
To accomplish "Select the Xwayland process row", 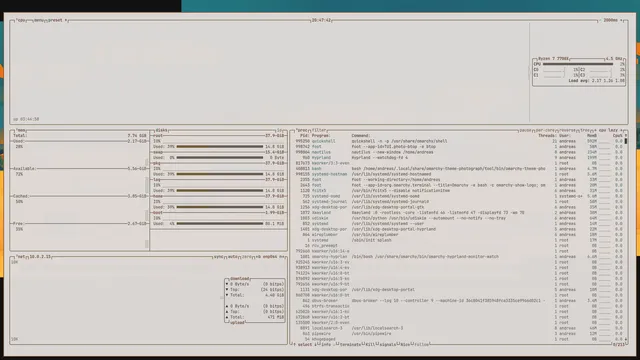I will [x=459, y=213].
